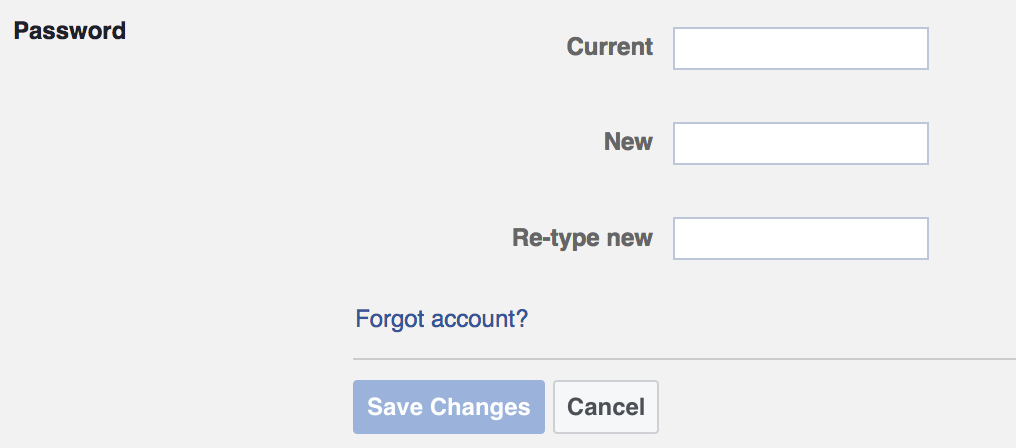
Task: Place cursor in the middle password box
Action: coord(800,144)
